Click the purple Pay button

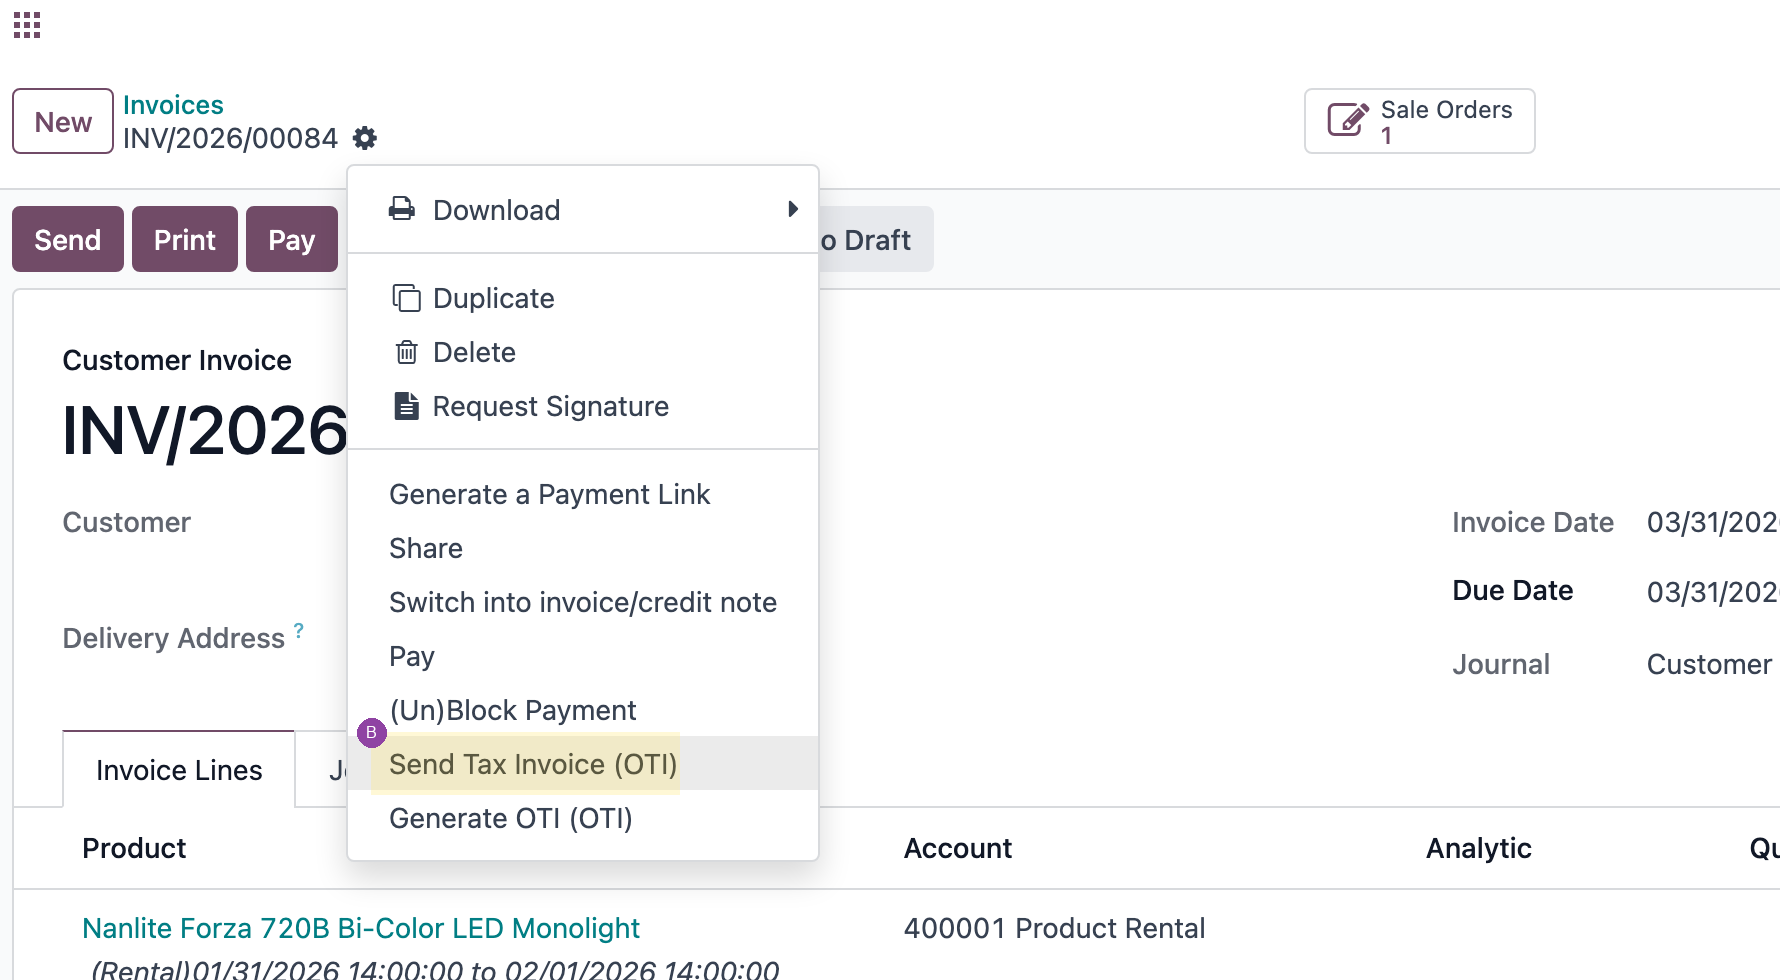pos(292,239)
